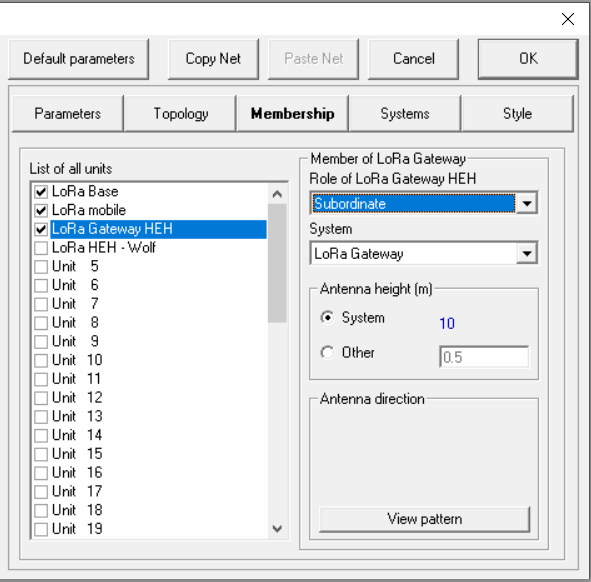
Task: Uncheck the LoRa Base unit
Action: (x=41, y=192)
